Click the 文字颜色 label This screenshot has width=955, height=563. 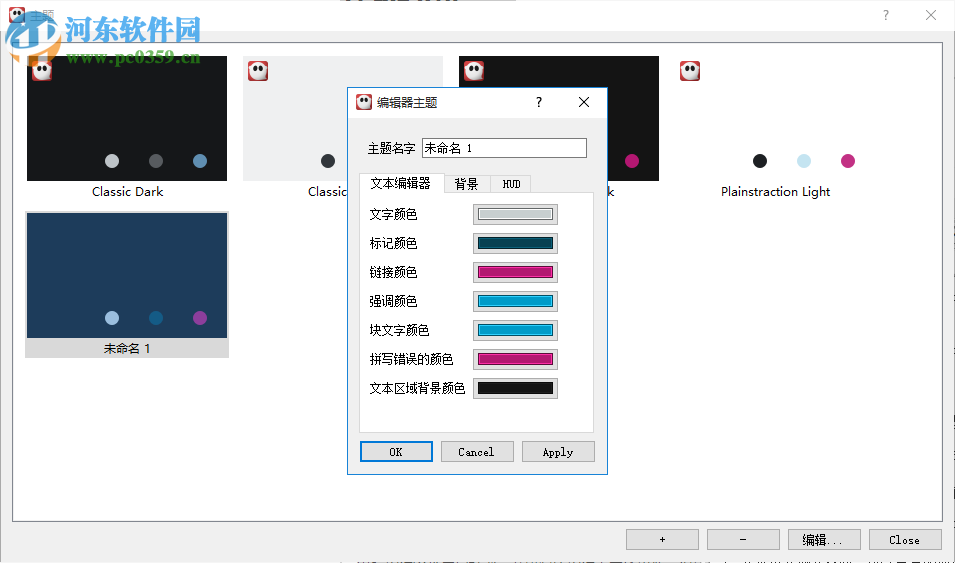tap(393, 214)
